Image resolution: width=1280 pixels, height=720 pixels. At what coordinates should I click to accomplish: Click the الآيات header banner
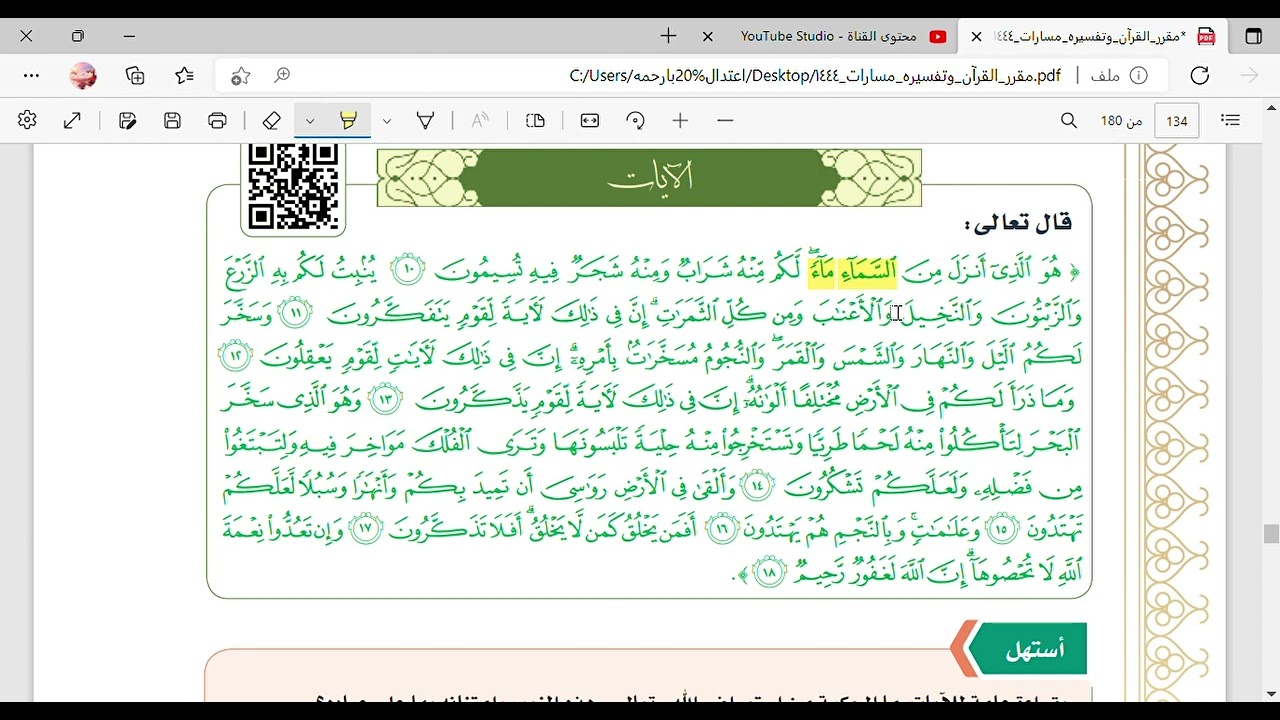(x=649, y=178)
